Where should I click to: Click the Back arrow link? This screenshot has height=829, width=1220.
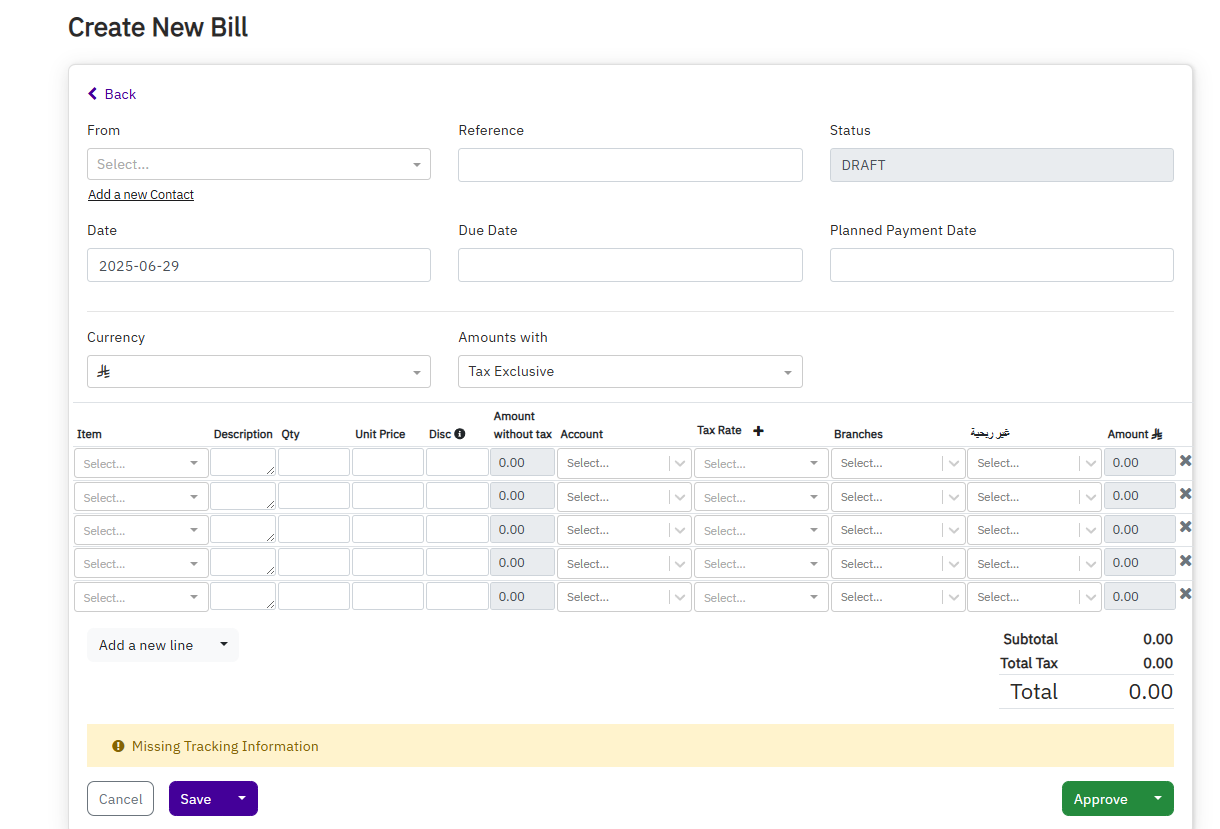click(111, 94)
